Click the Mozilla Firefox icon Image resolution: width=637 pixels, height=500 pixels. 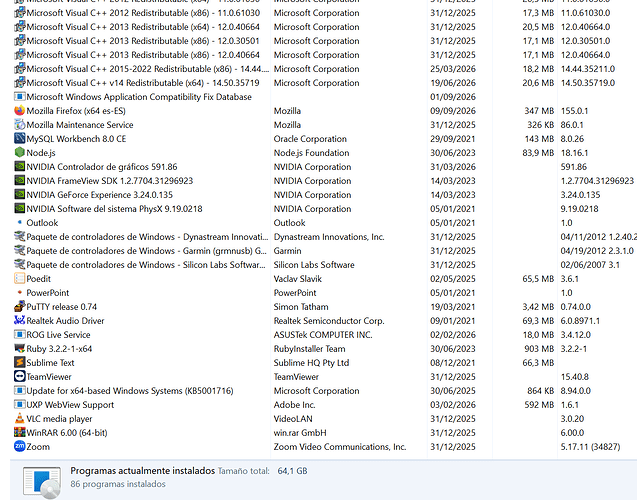[20, 110]
